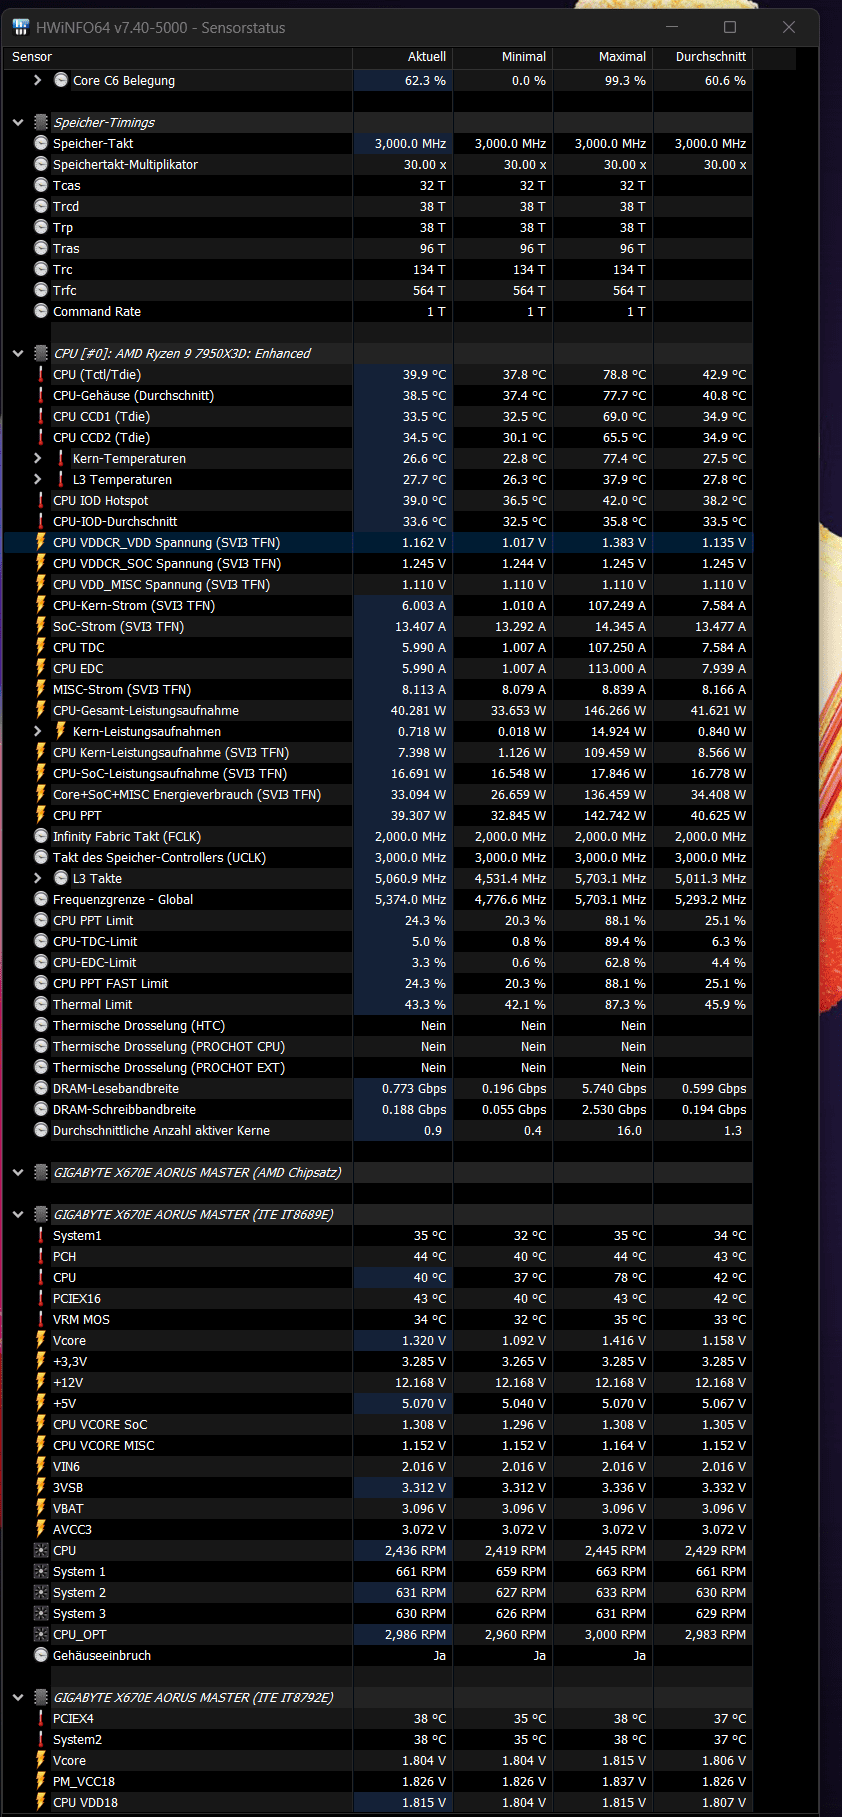Click the 146.266 W maximal value

(617, 710)
